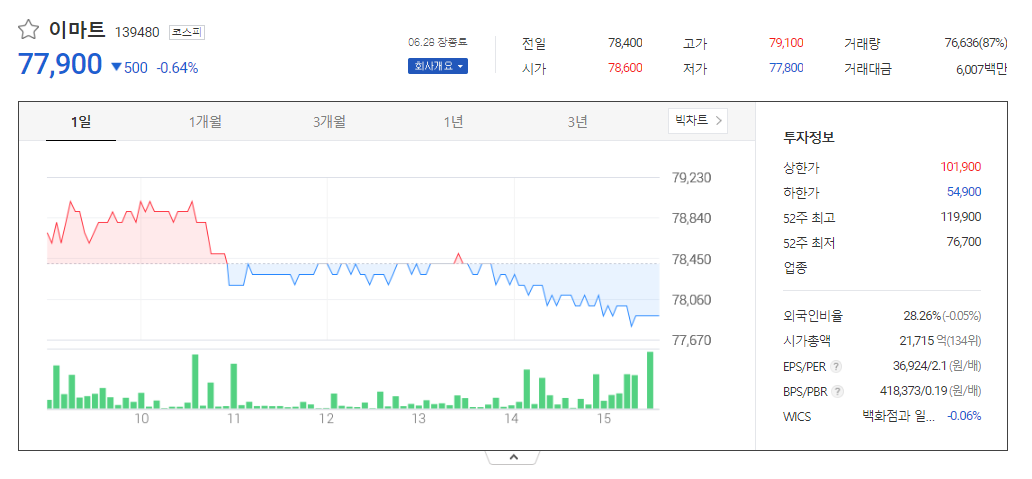The image size is (1032, 479).
Task: Switch to the 3개월 chart tab
Action: pos(329,122)
